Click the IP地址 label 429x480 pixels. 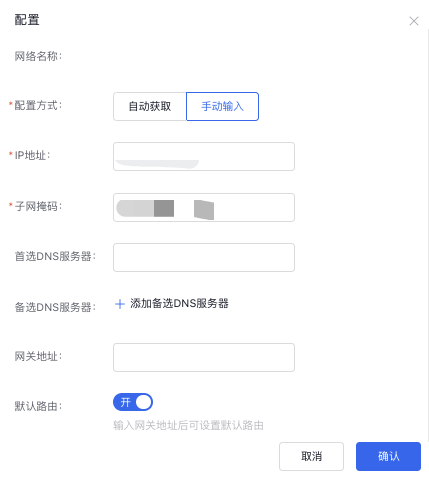(x=30, y=155)
